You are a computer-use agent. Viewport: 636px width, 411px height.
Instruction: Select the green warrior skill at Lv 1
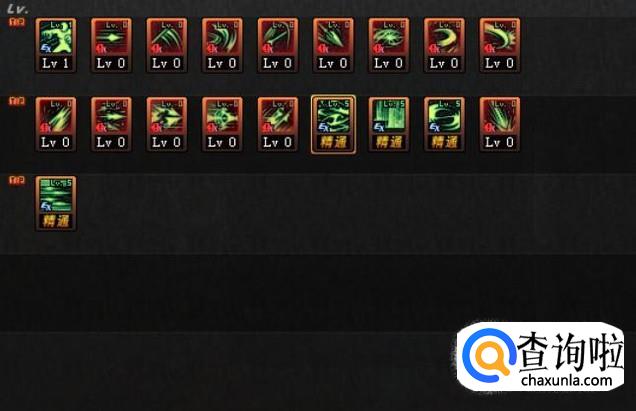coord(56,45)
